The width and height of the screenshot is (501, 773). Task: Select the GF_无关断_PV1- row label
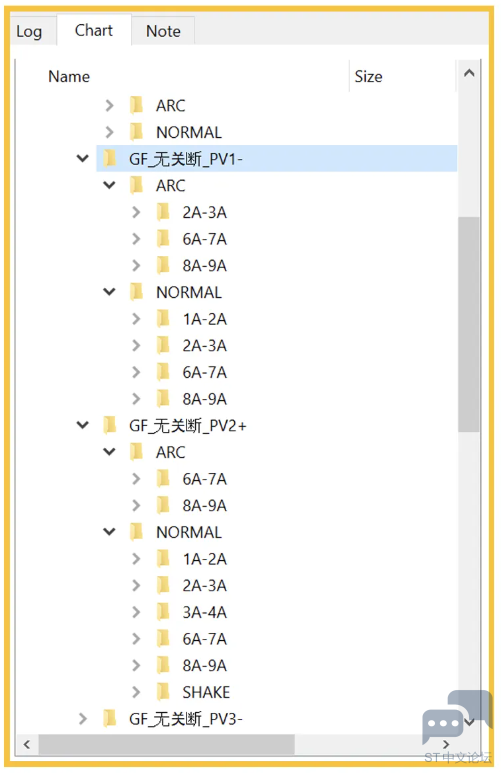pos(186,159)
